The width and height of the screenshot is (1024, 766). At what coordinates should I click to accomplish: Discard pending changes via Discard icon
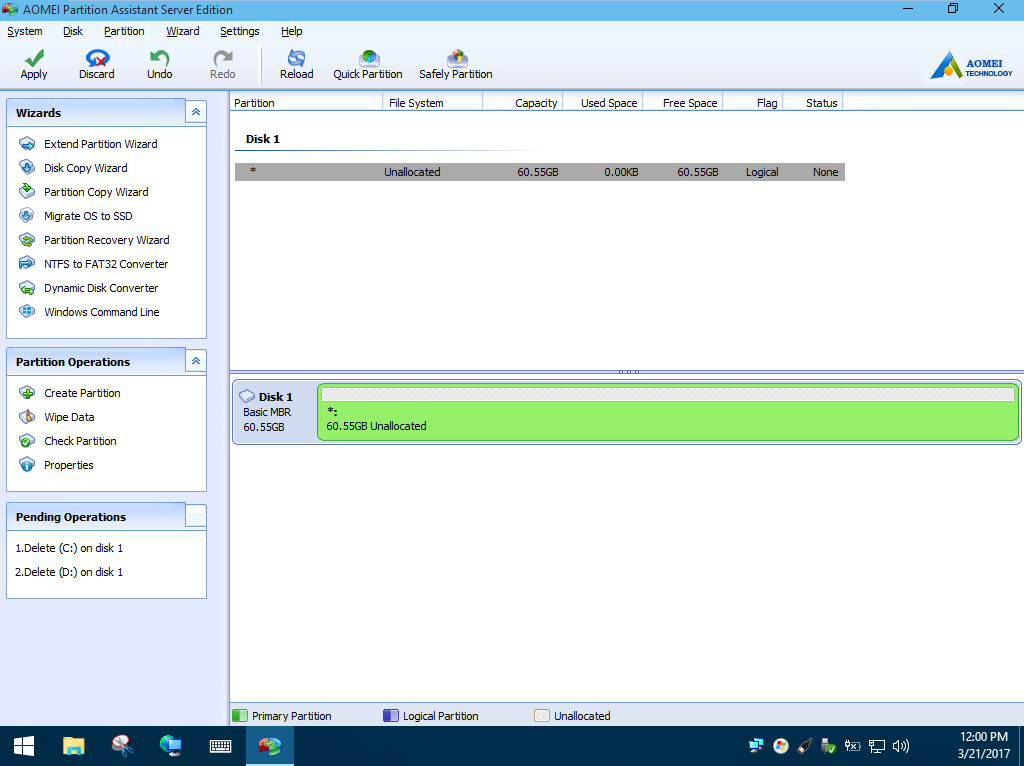tap(97, 65)
